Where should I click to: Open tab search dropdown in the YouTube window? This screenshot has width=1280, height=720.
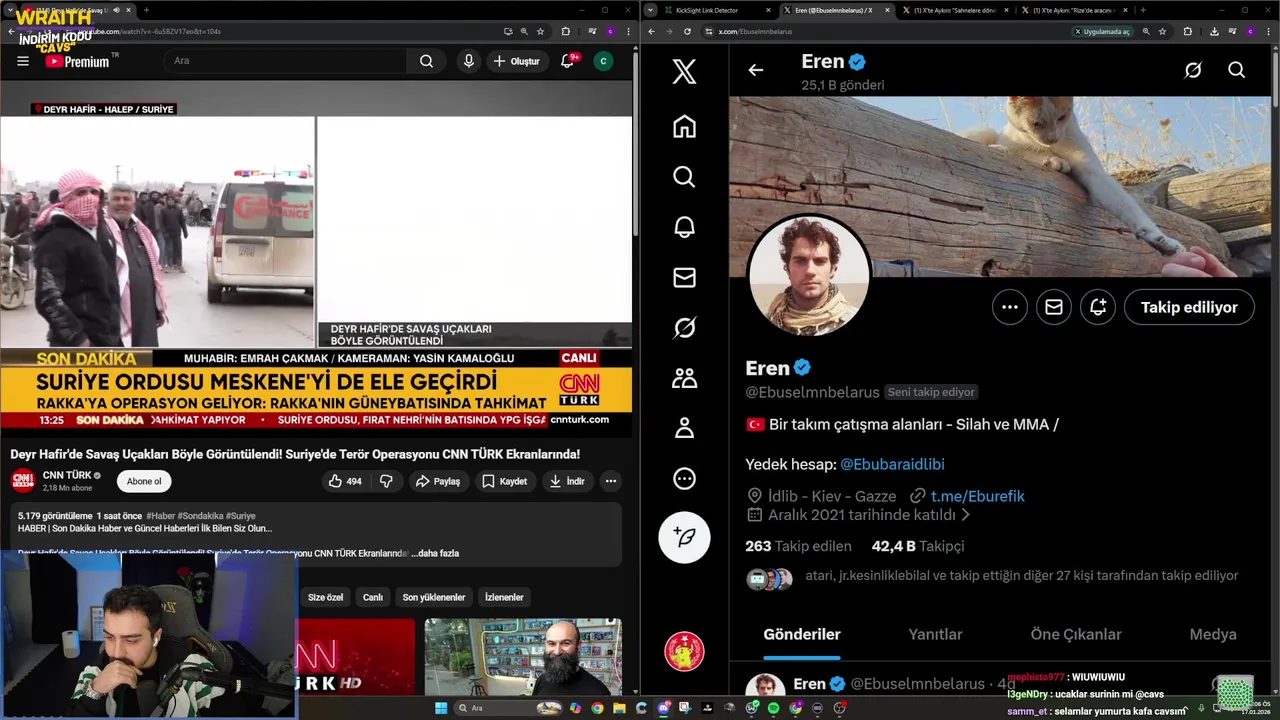(x=9, y=10)
